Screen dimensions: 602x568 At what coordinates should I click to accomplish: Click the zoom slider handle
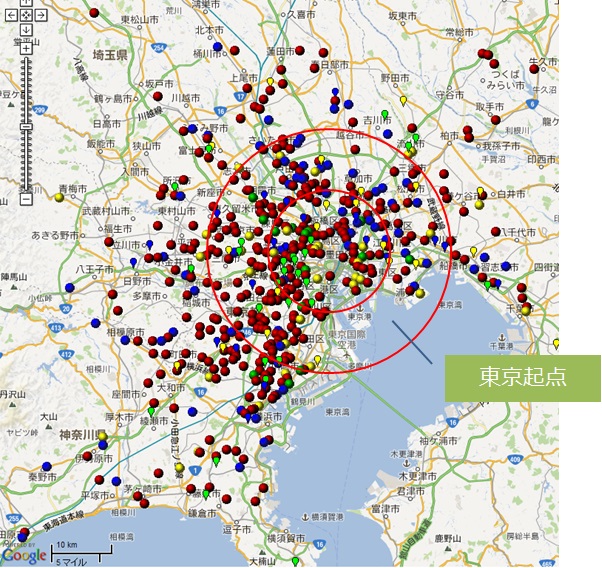click(26, 127)
